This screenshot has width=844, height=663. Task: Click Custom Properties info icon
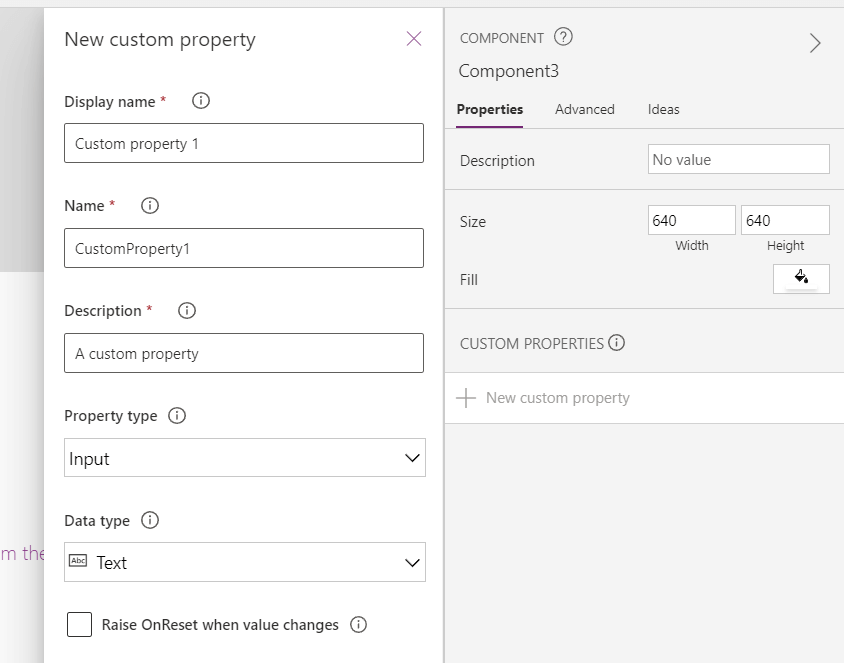pyautogui.click(x=616, y=343)
